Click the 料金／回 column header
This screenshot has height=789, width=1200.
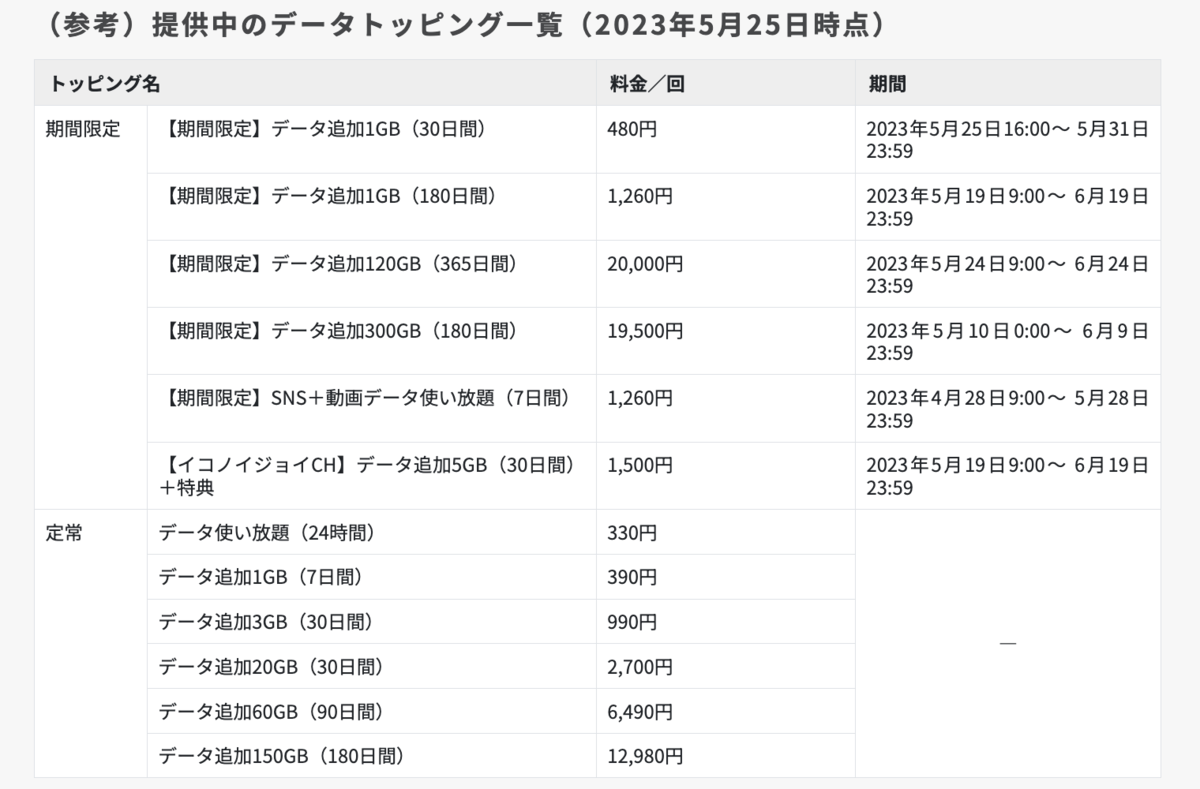click(x=646, y=84)
